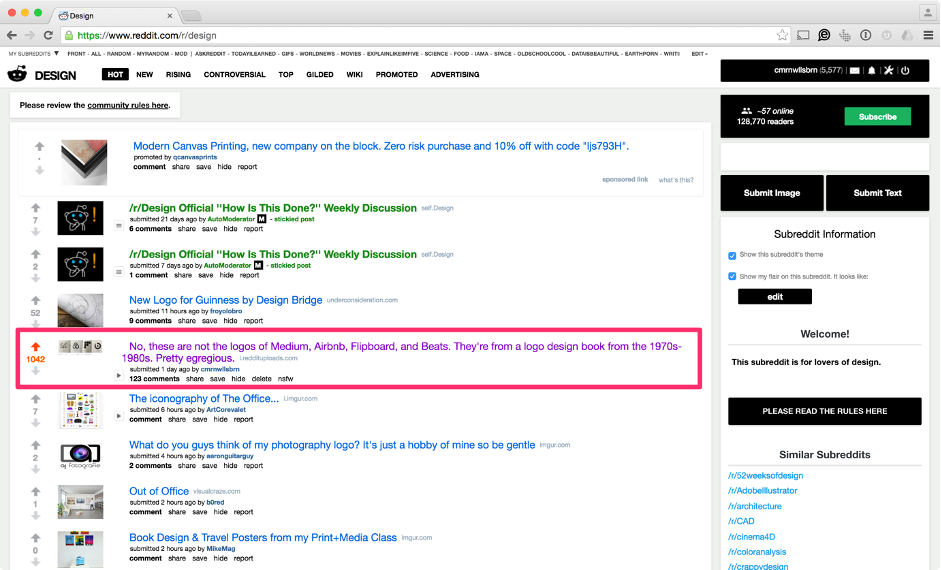The height and width of the screenshot is (570, 941).
Task: Toggle Show my flair on this subreddit checkbox
Action: [x=732, y=276]
